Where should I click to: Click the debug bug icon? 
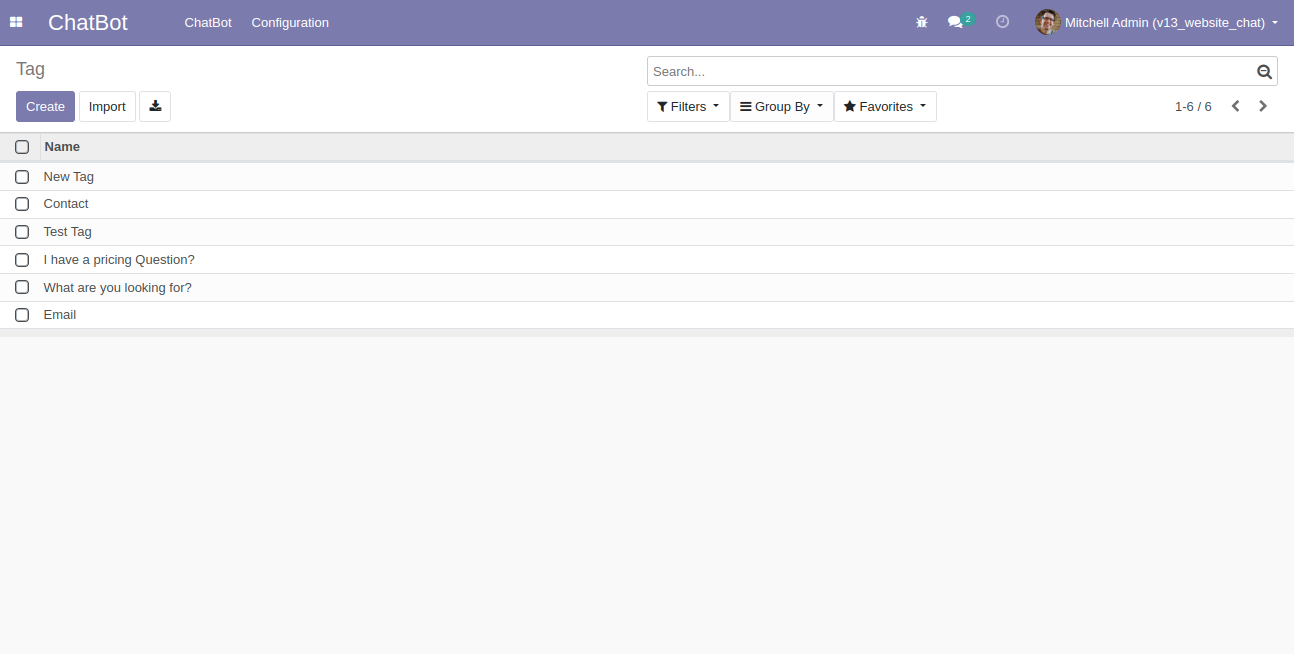(921, 22)
